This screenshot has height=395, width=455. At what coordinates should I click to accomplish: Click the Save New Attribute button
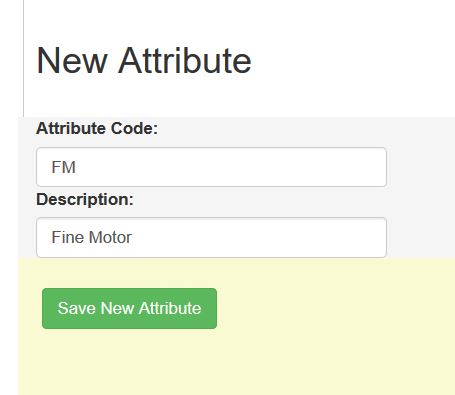129,308
